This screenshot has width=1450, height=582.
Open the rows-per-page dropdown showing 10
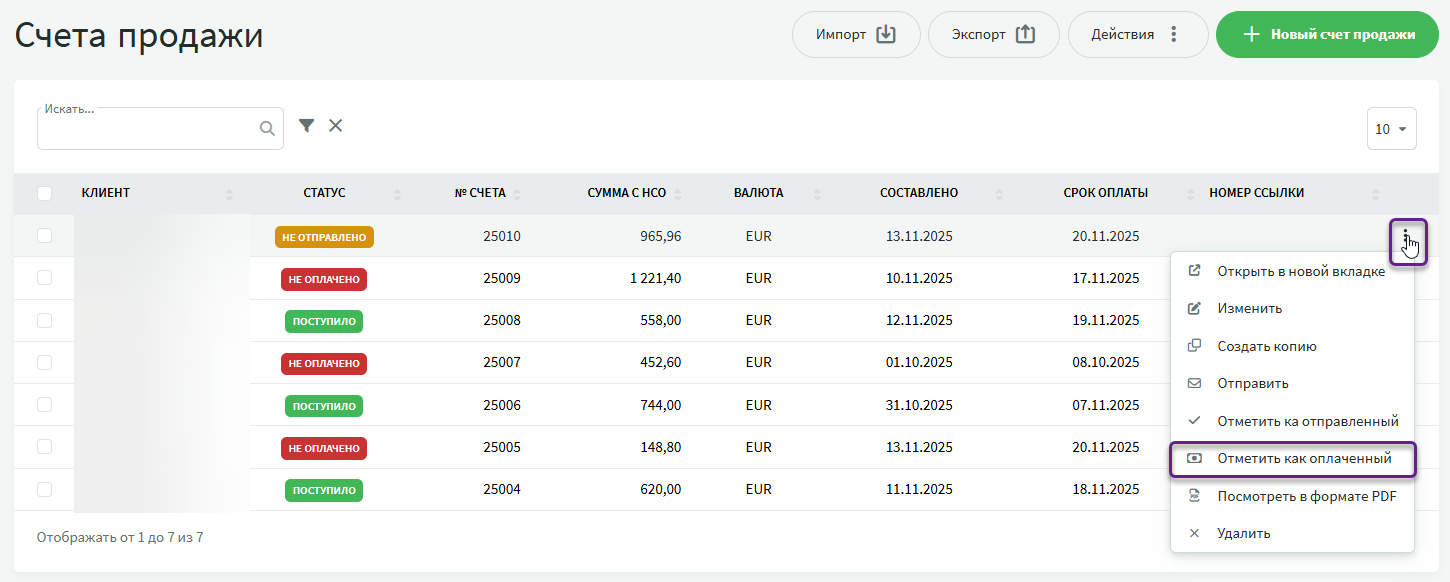click(1391, 129)
